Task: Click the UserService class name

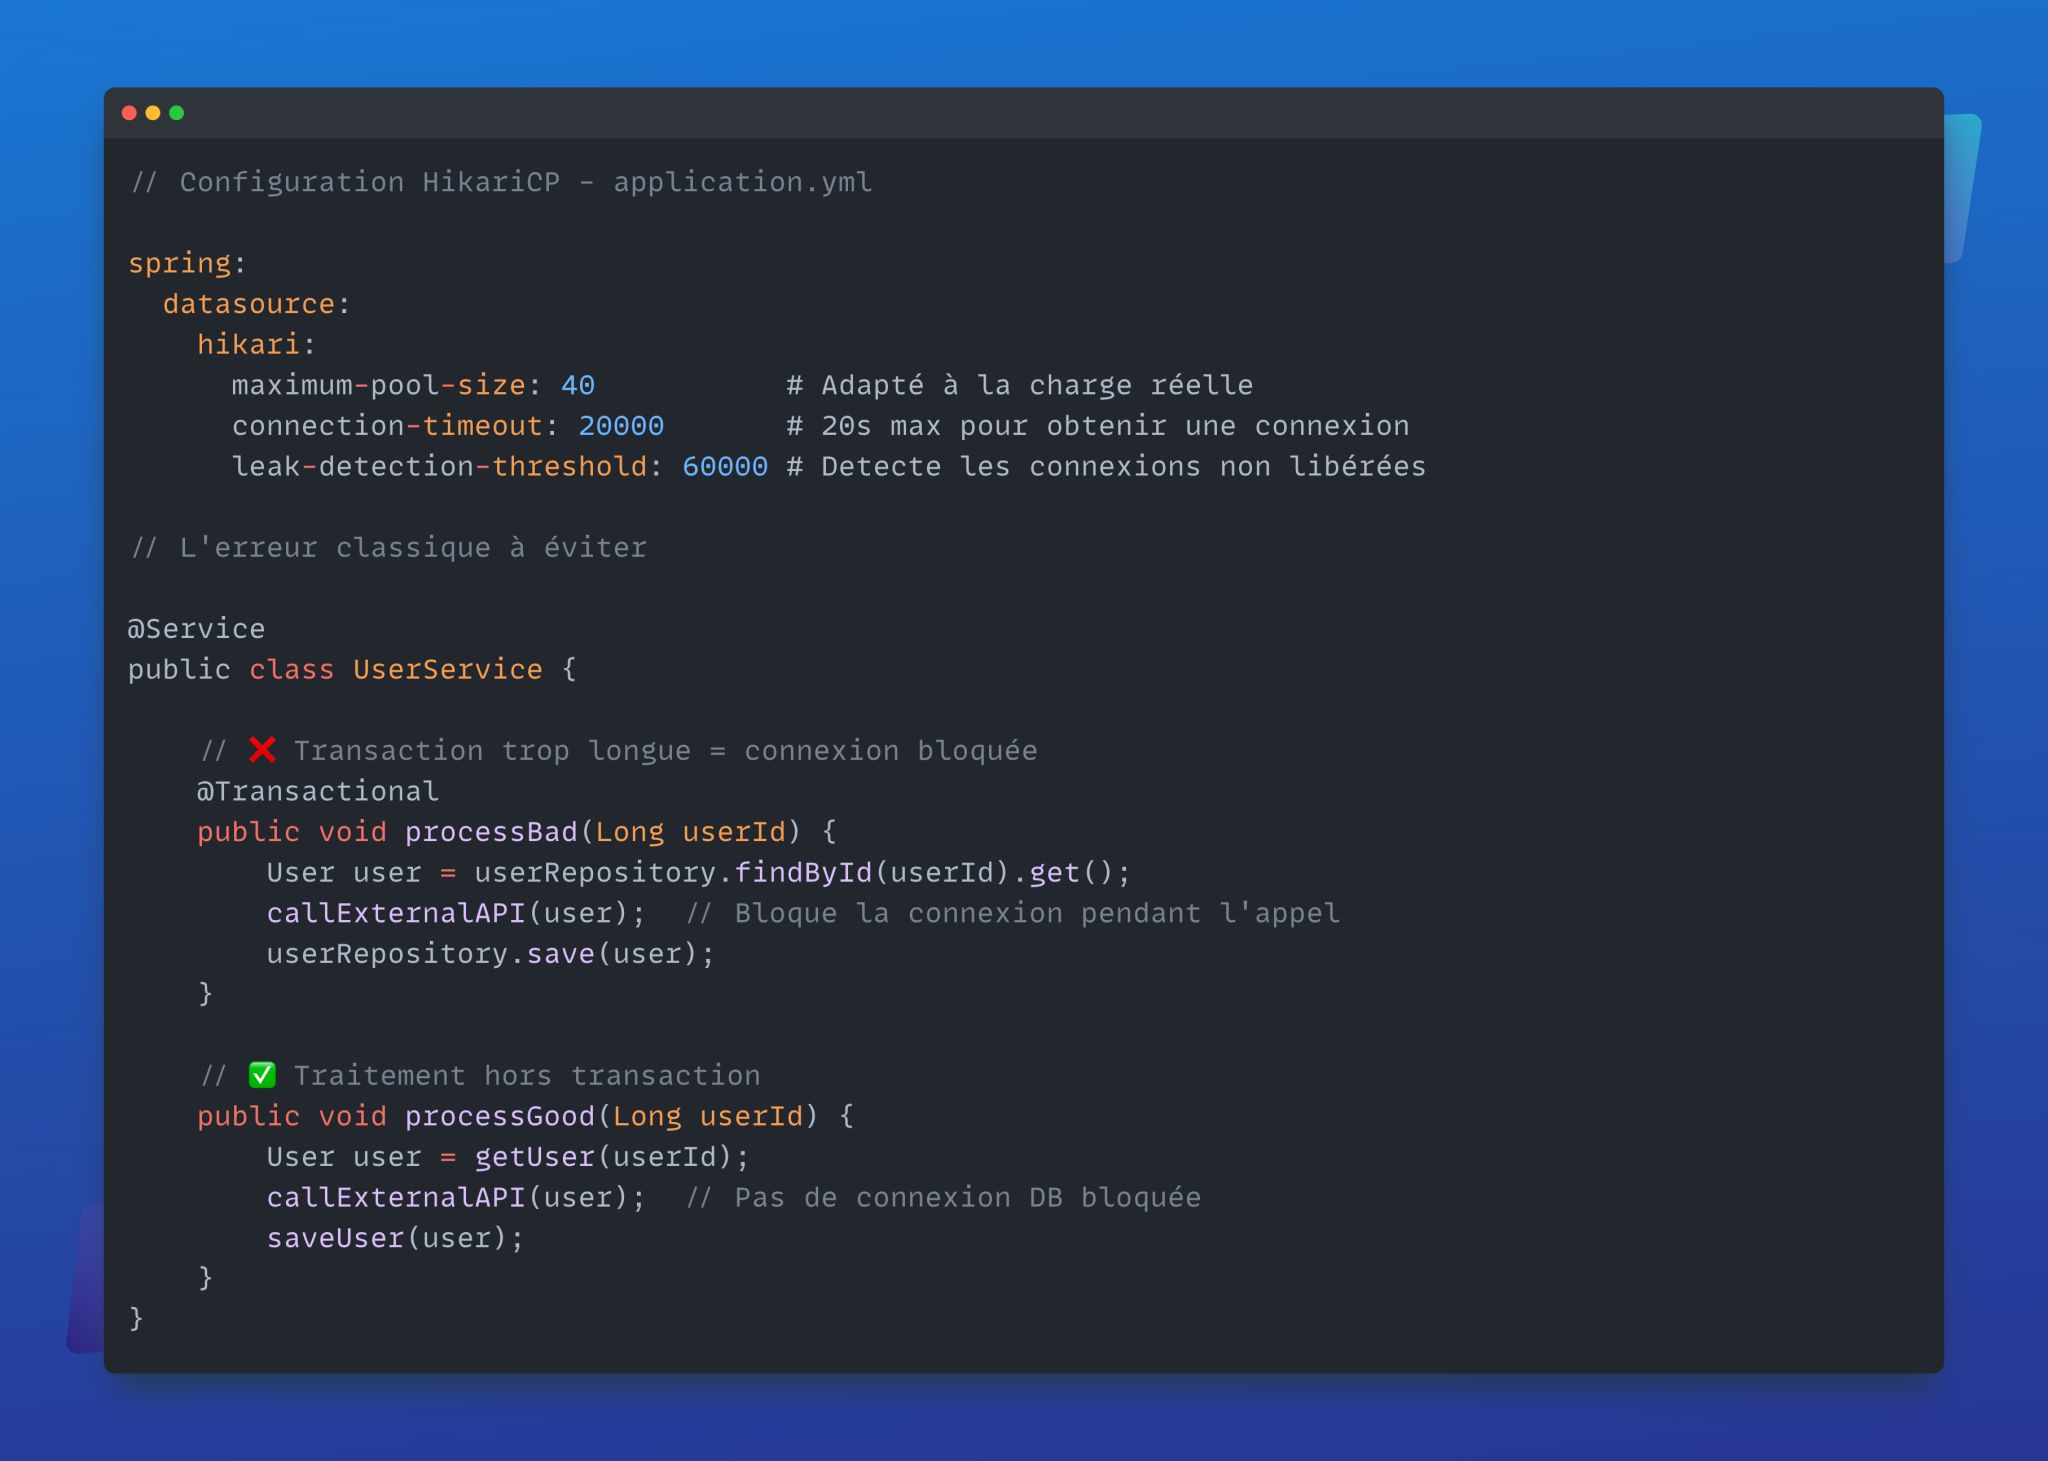Action: pyautogui.click(x=447, y=669)
